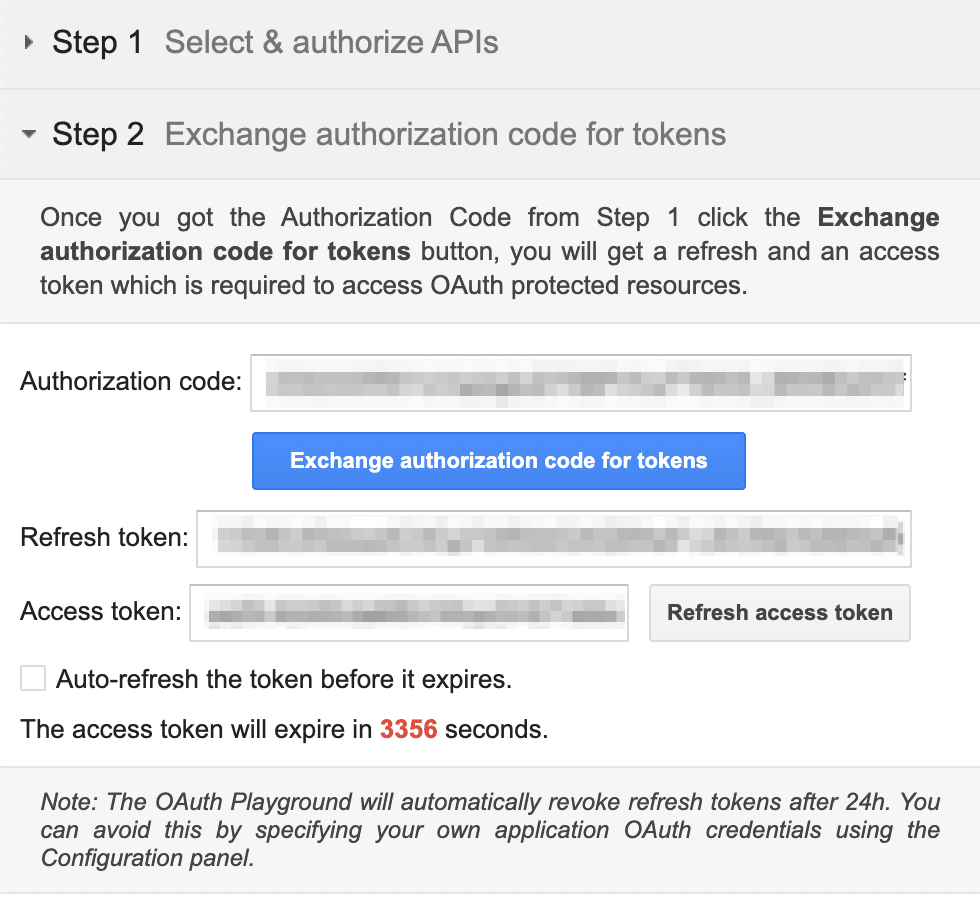The width and height of the screenshot is (980, 900).
Task: Click the Refresh access token button
Action: point(779,612)
